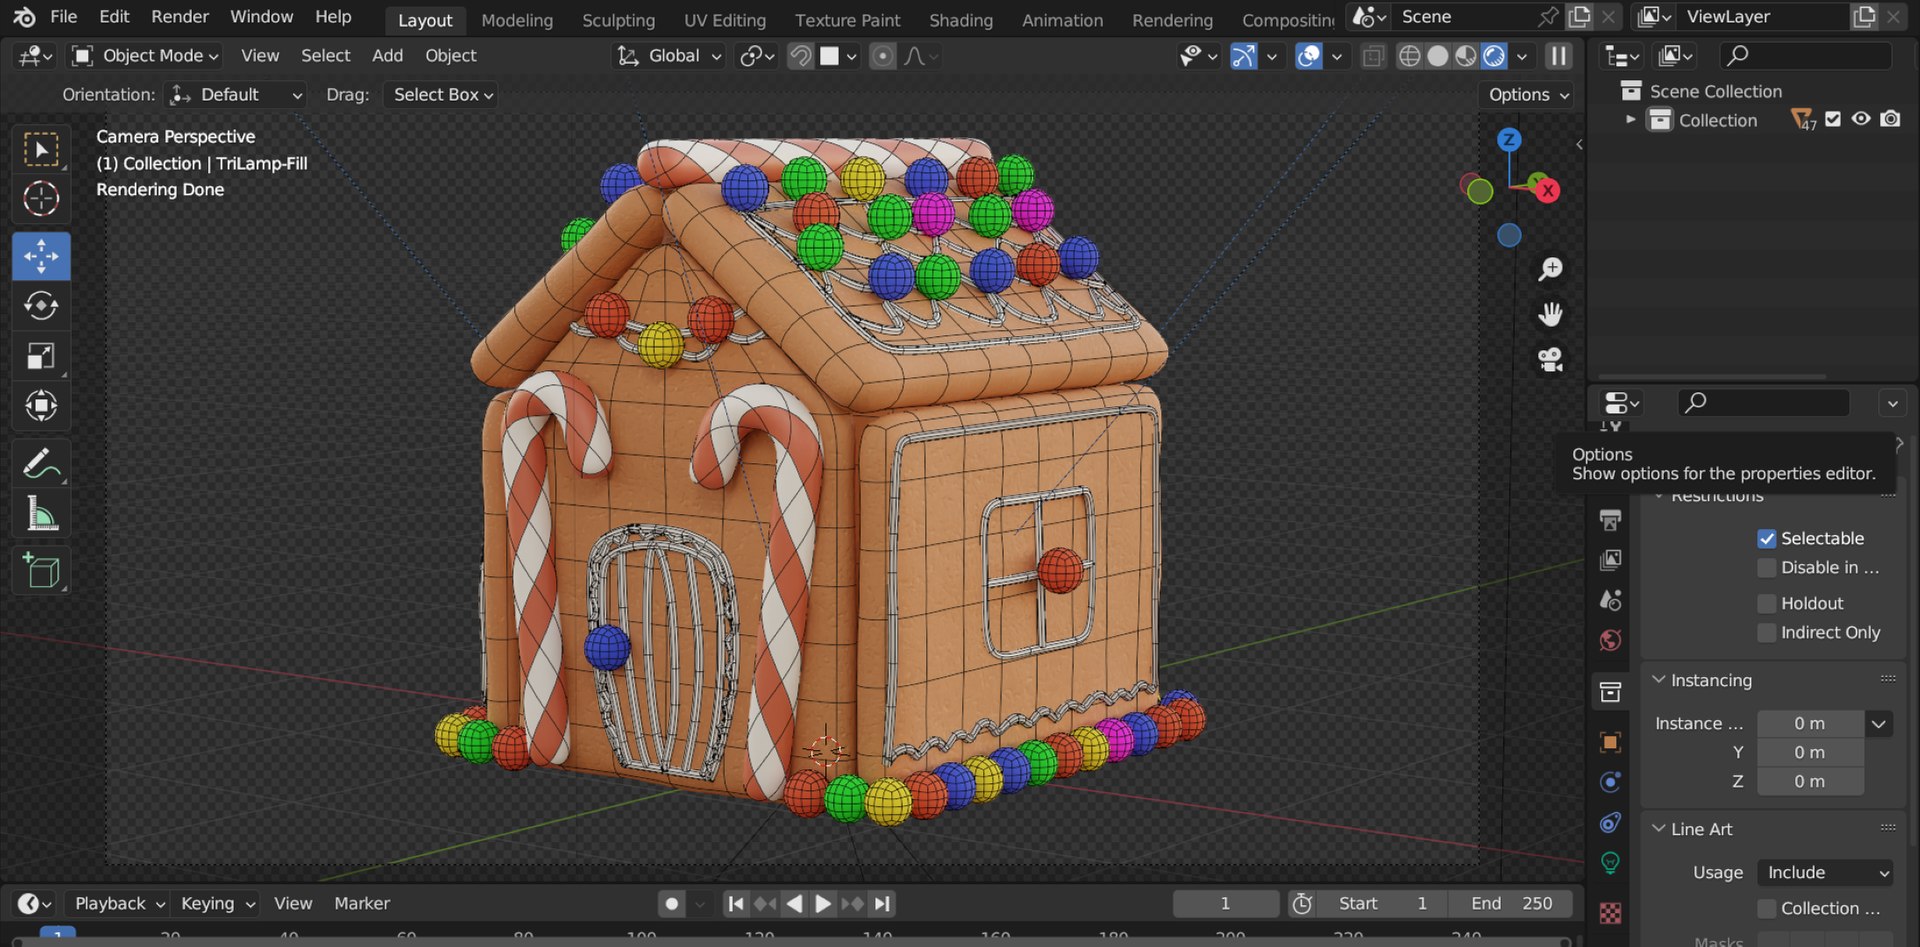Toggle Collection render camera icon

1890,119
